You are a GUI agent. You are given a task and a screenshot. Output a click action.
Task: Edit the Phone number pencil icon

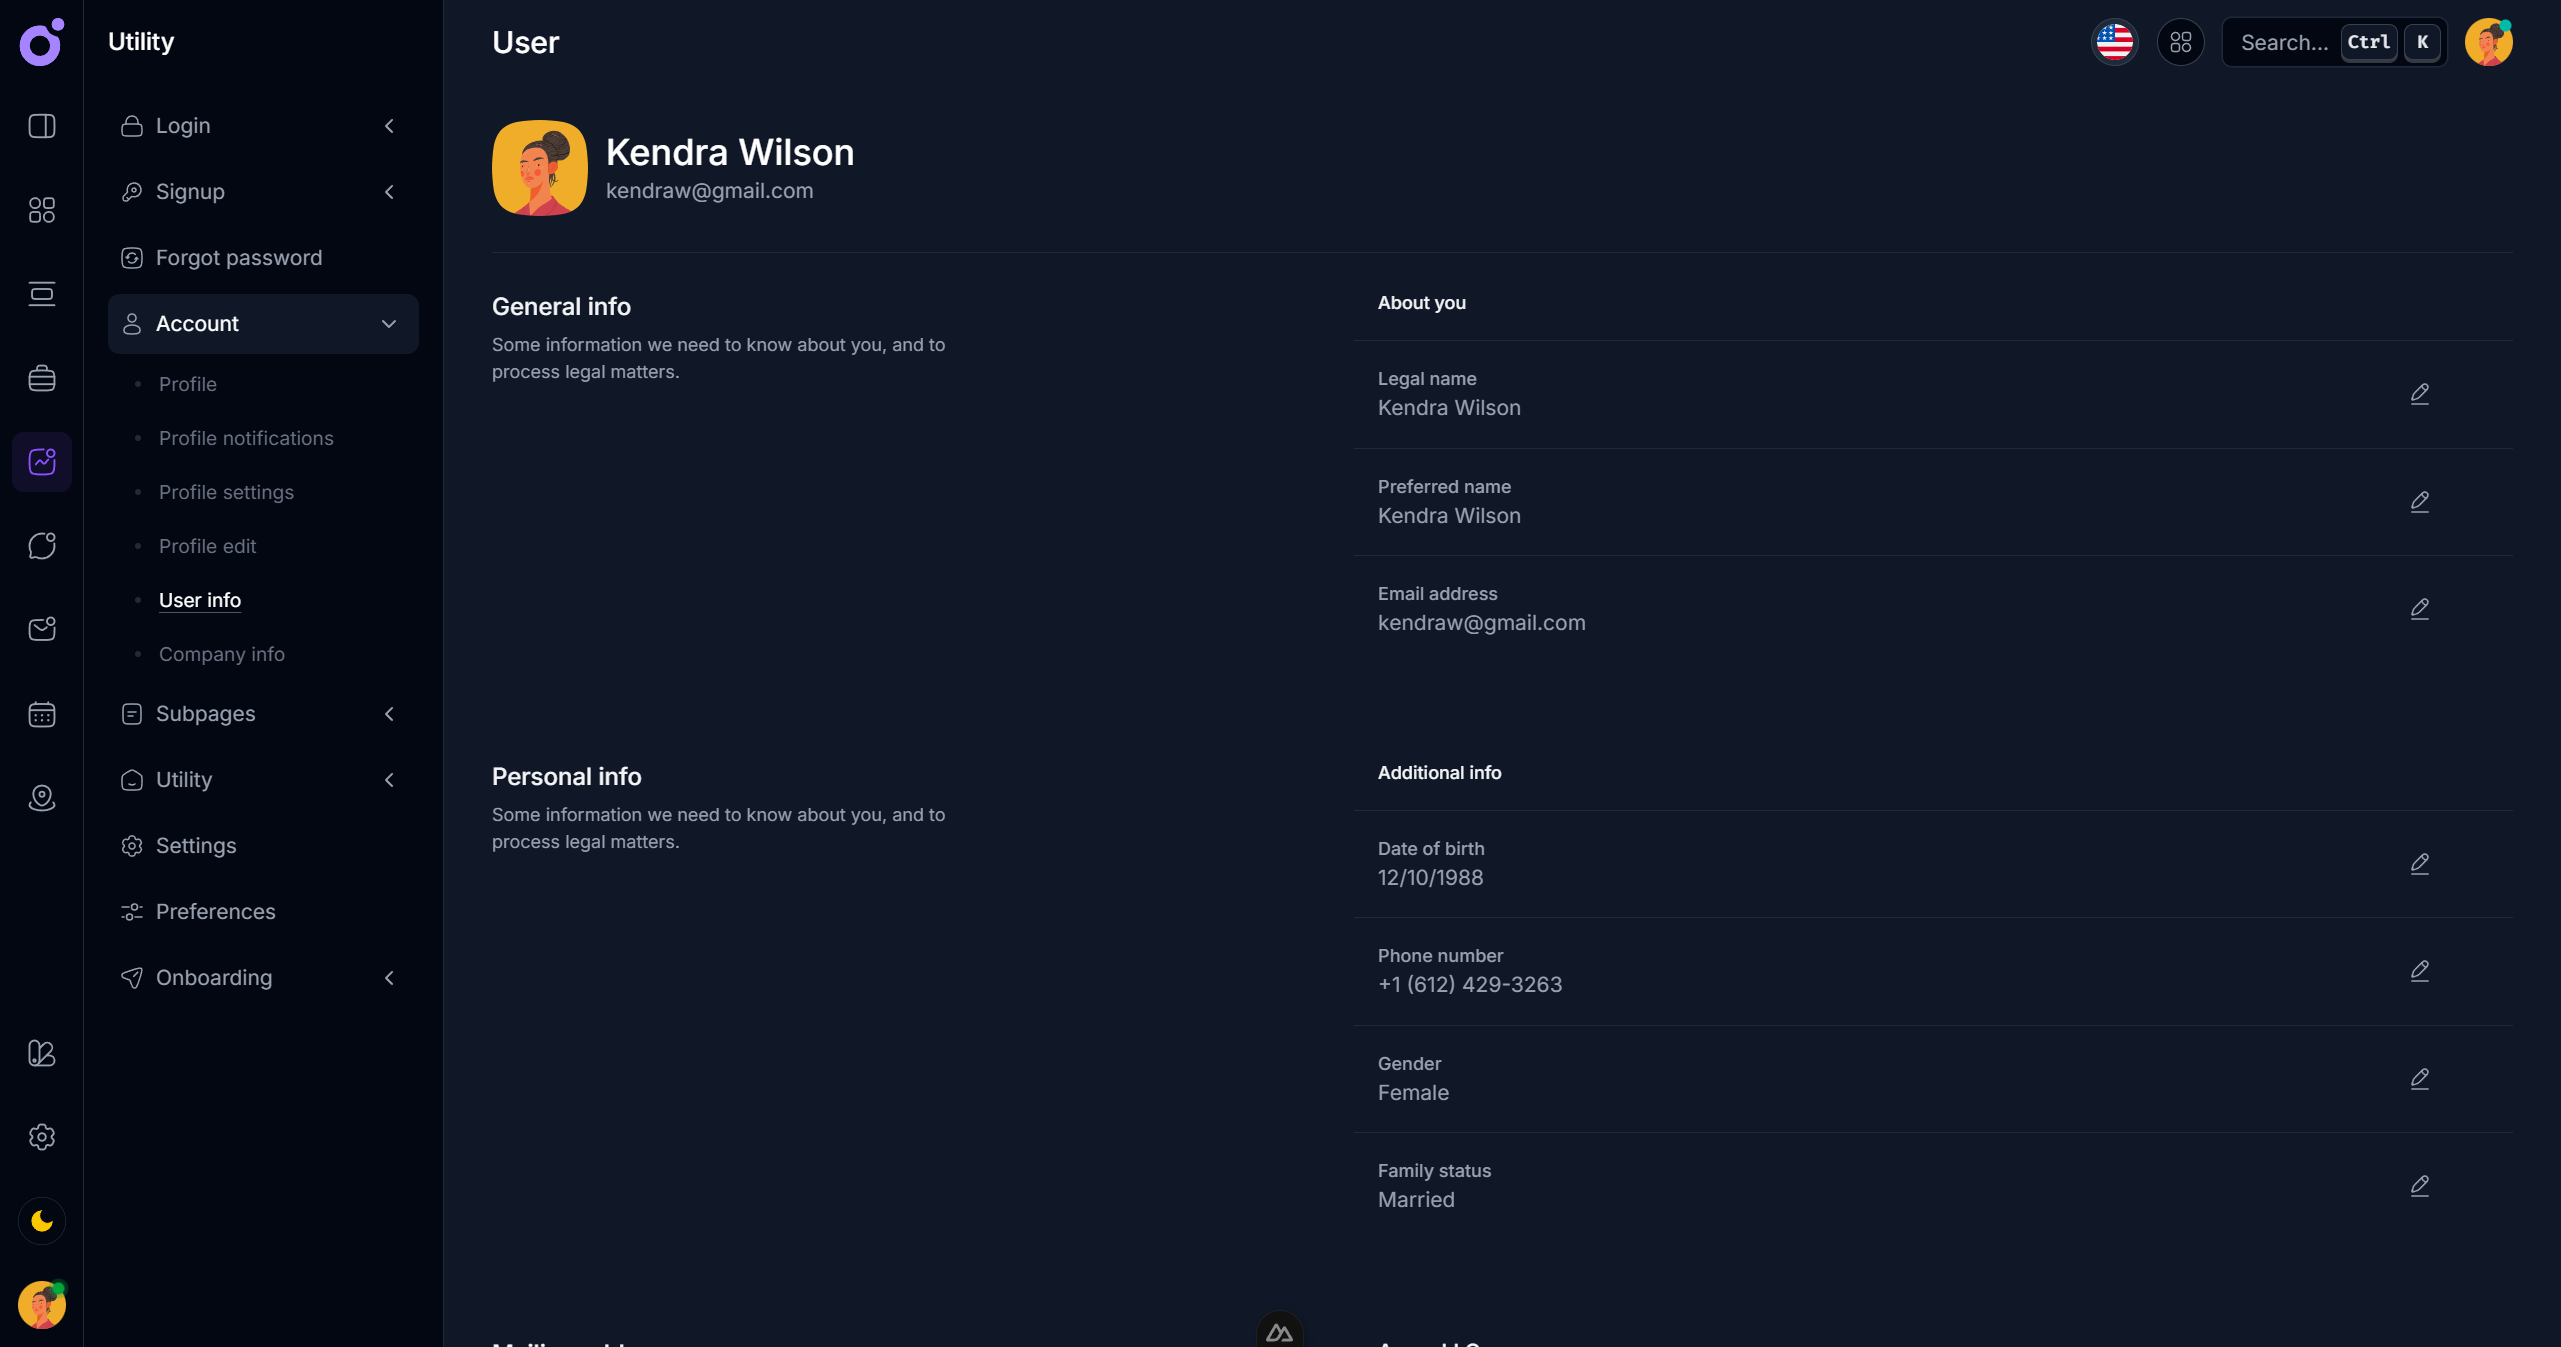click(x=2419, y=971)
